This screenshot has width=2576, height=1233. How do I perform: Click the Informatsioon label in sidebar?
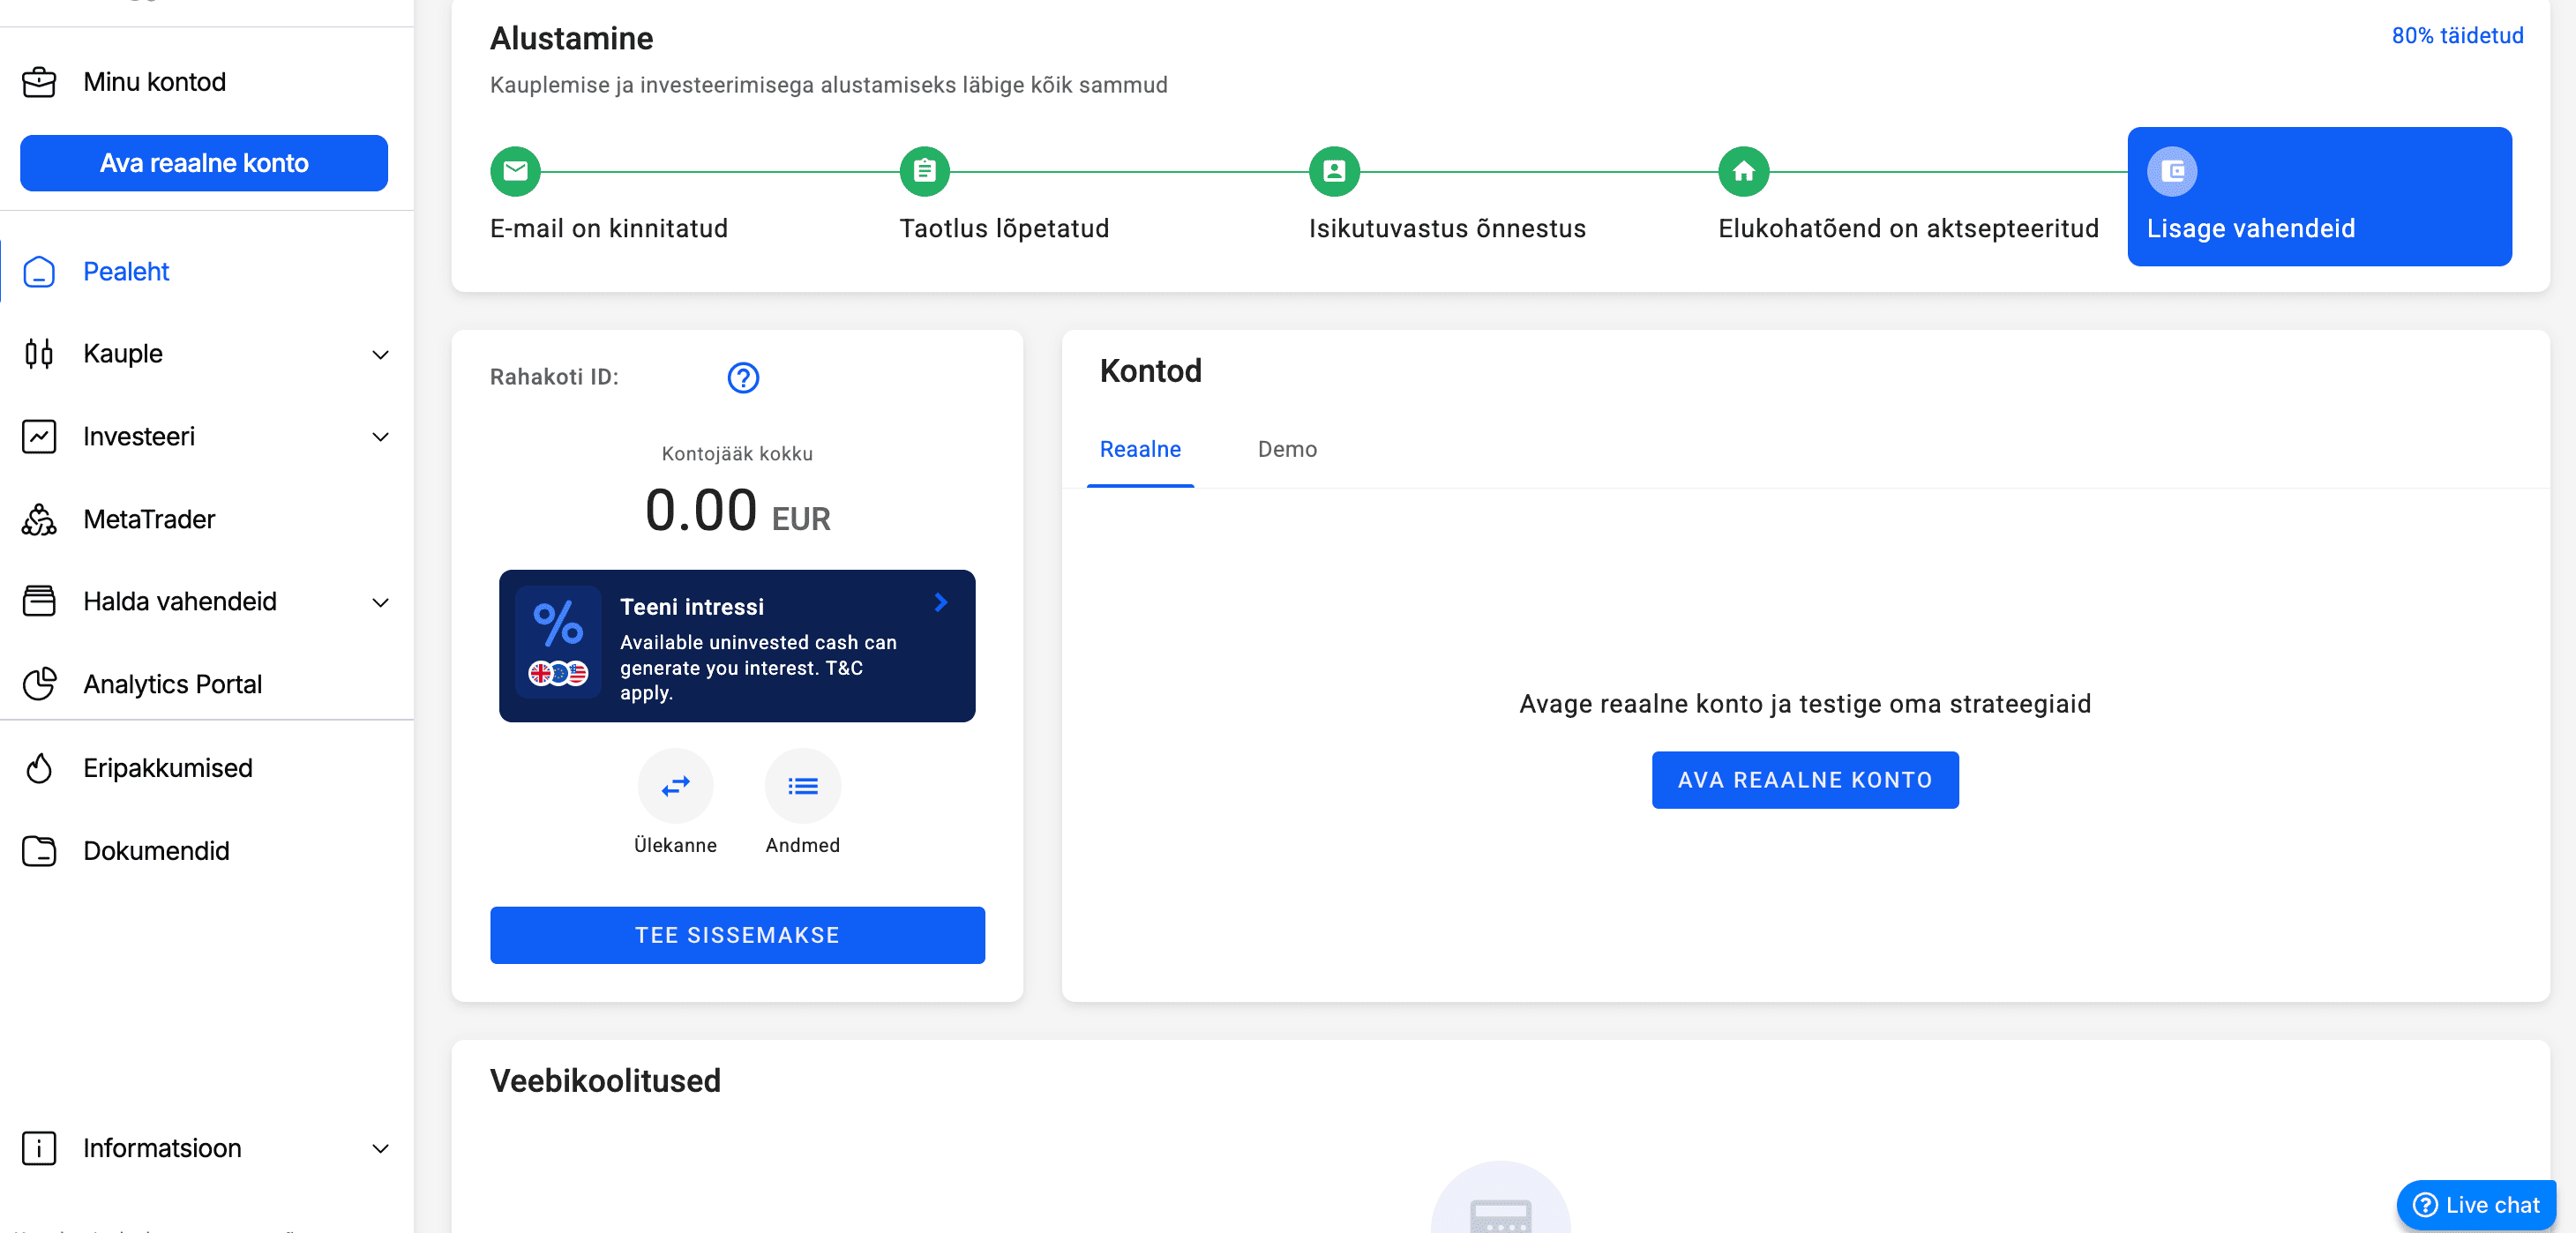(x=162, y=1148)
